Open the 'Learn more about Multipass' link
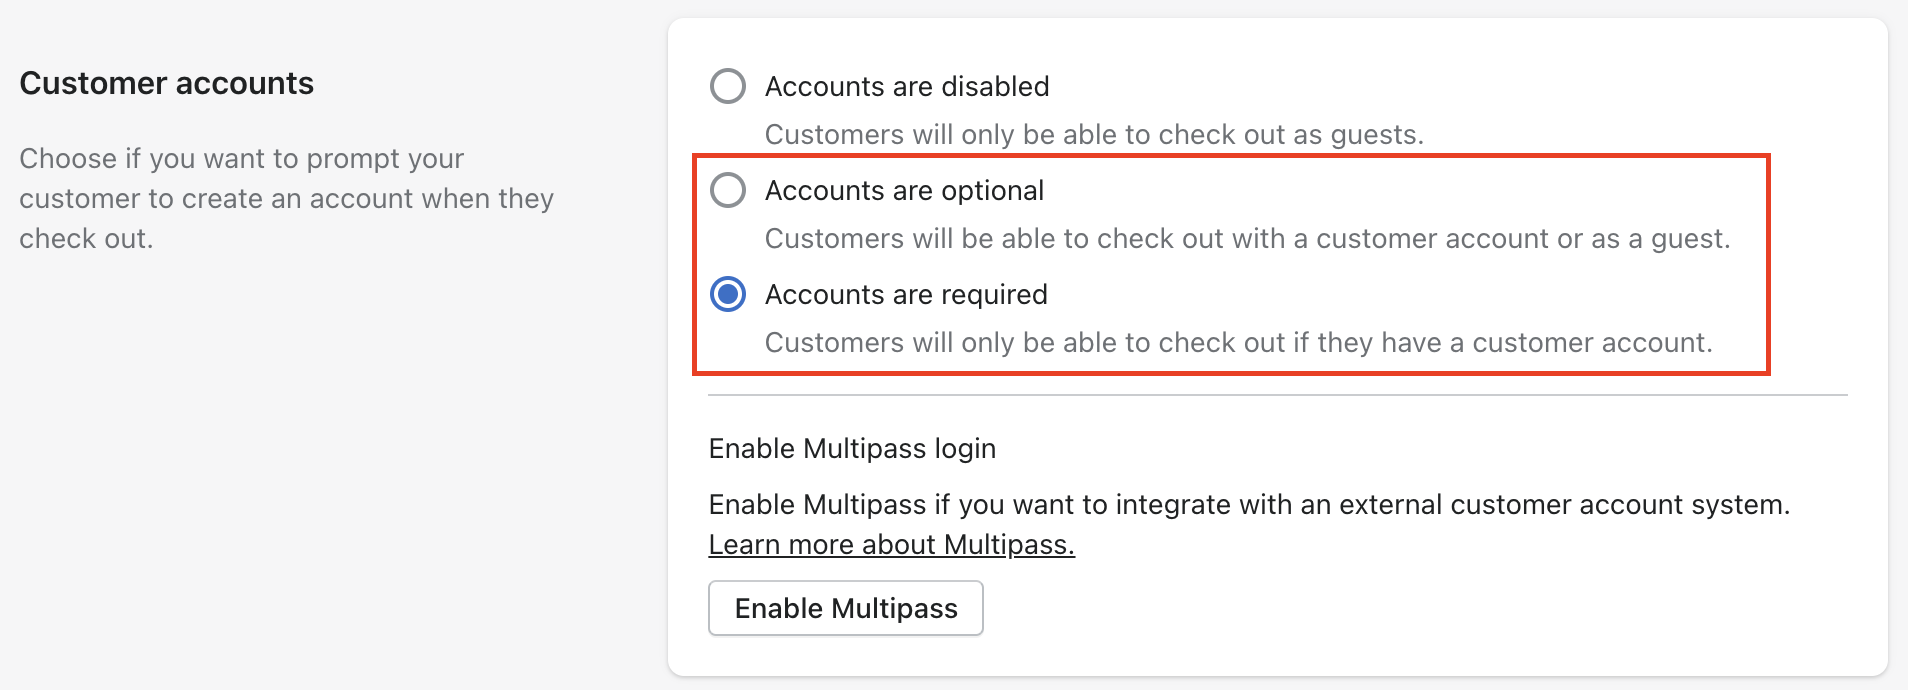 pyautogui.click(x=891, y=545)
